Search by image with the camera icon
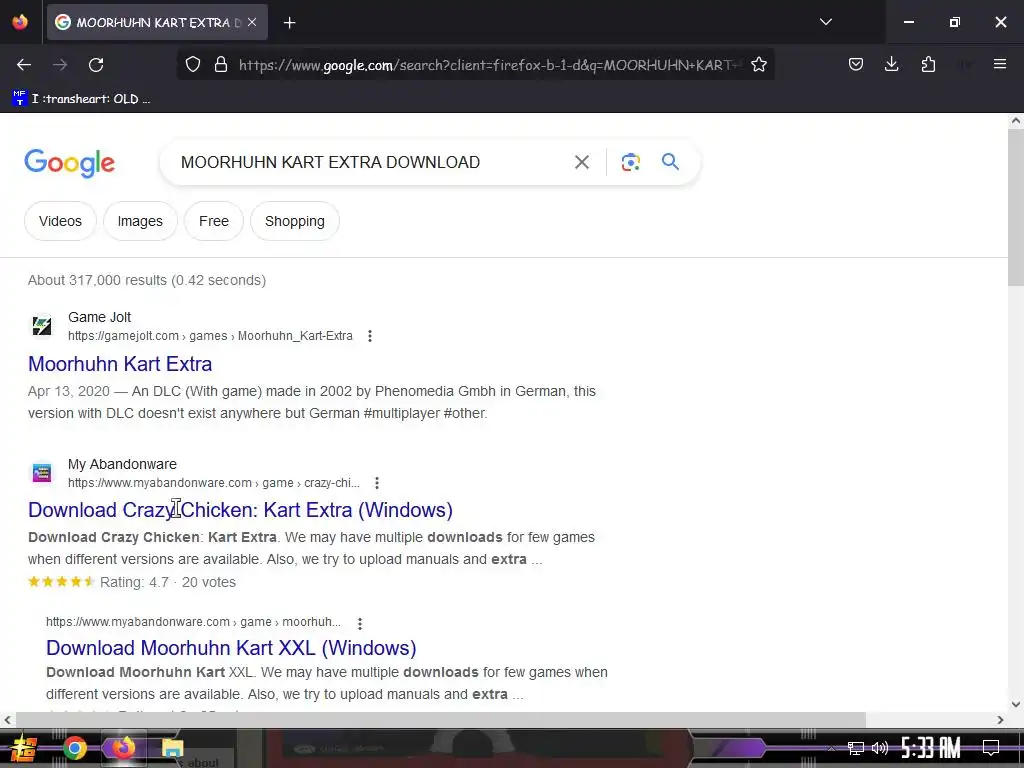Screen dimensions: 1024x768 pyautogui.click(x=630, y=162)
